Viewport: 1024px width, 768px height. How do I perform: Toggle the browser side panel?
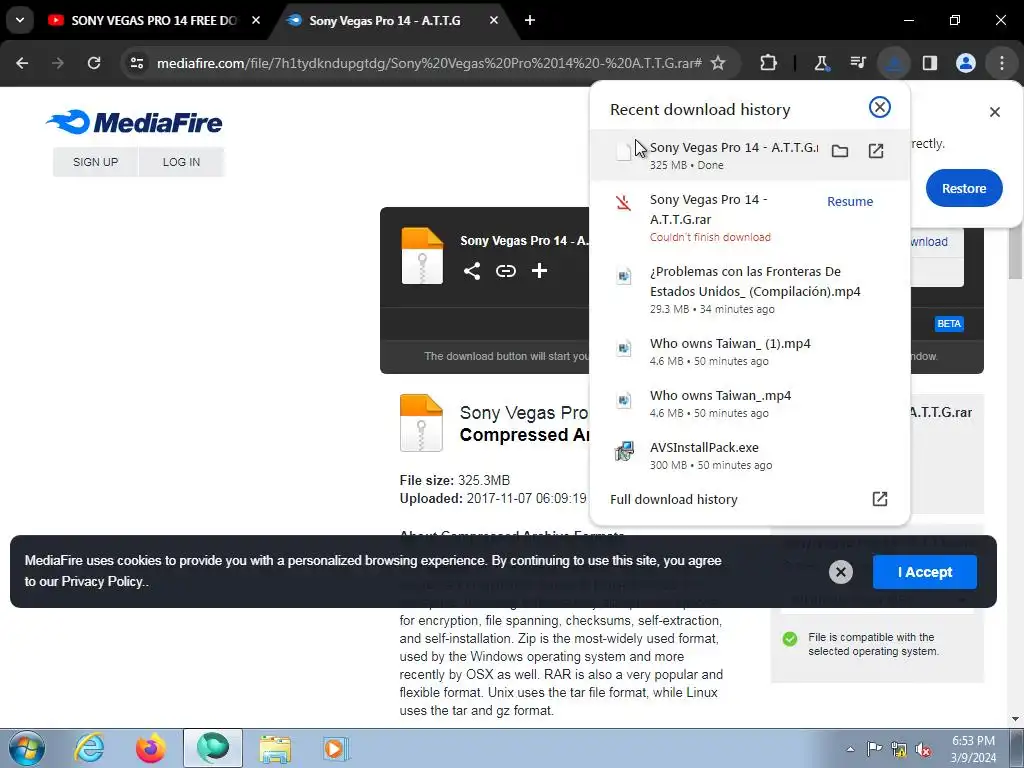pos(929,63)
